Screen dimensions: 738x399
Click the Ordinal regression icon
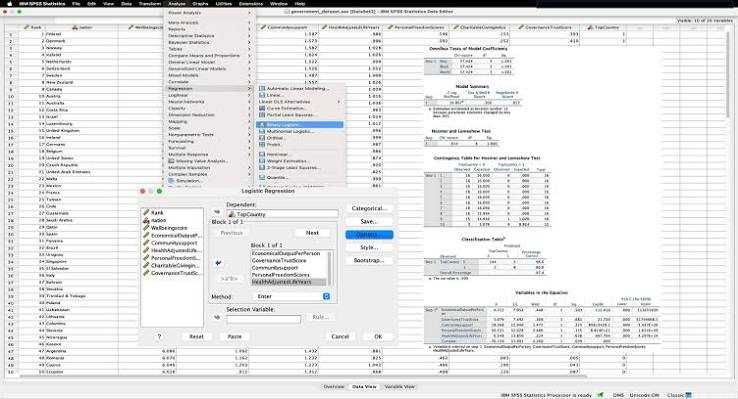pos(262,138)
